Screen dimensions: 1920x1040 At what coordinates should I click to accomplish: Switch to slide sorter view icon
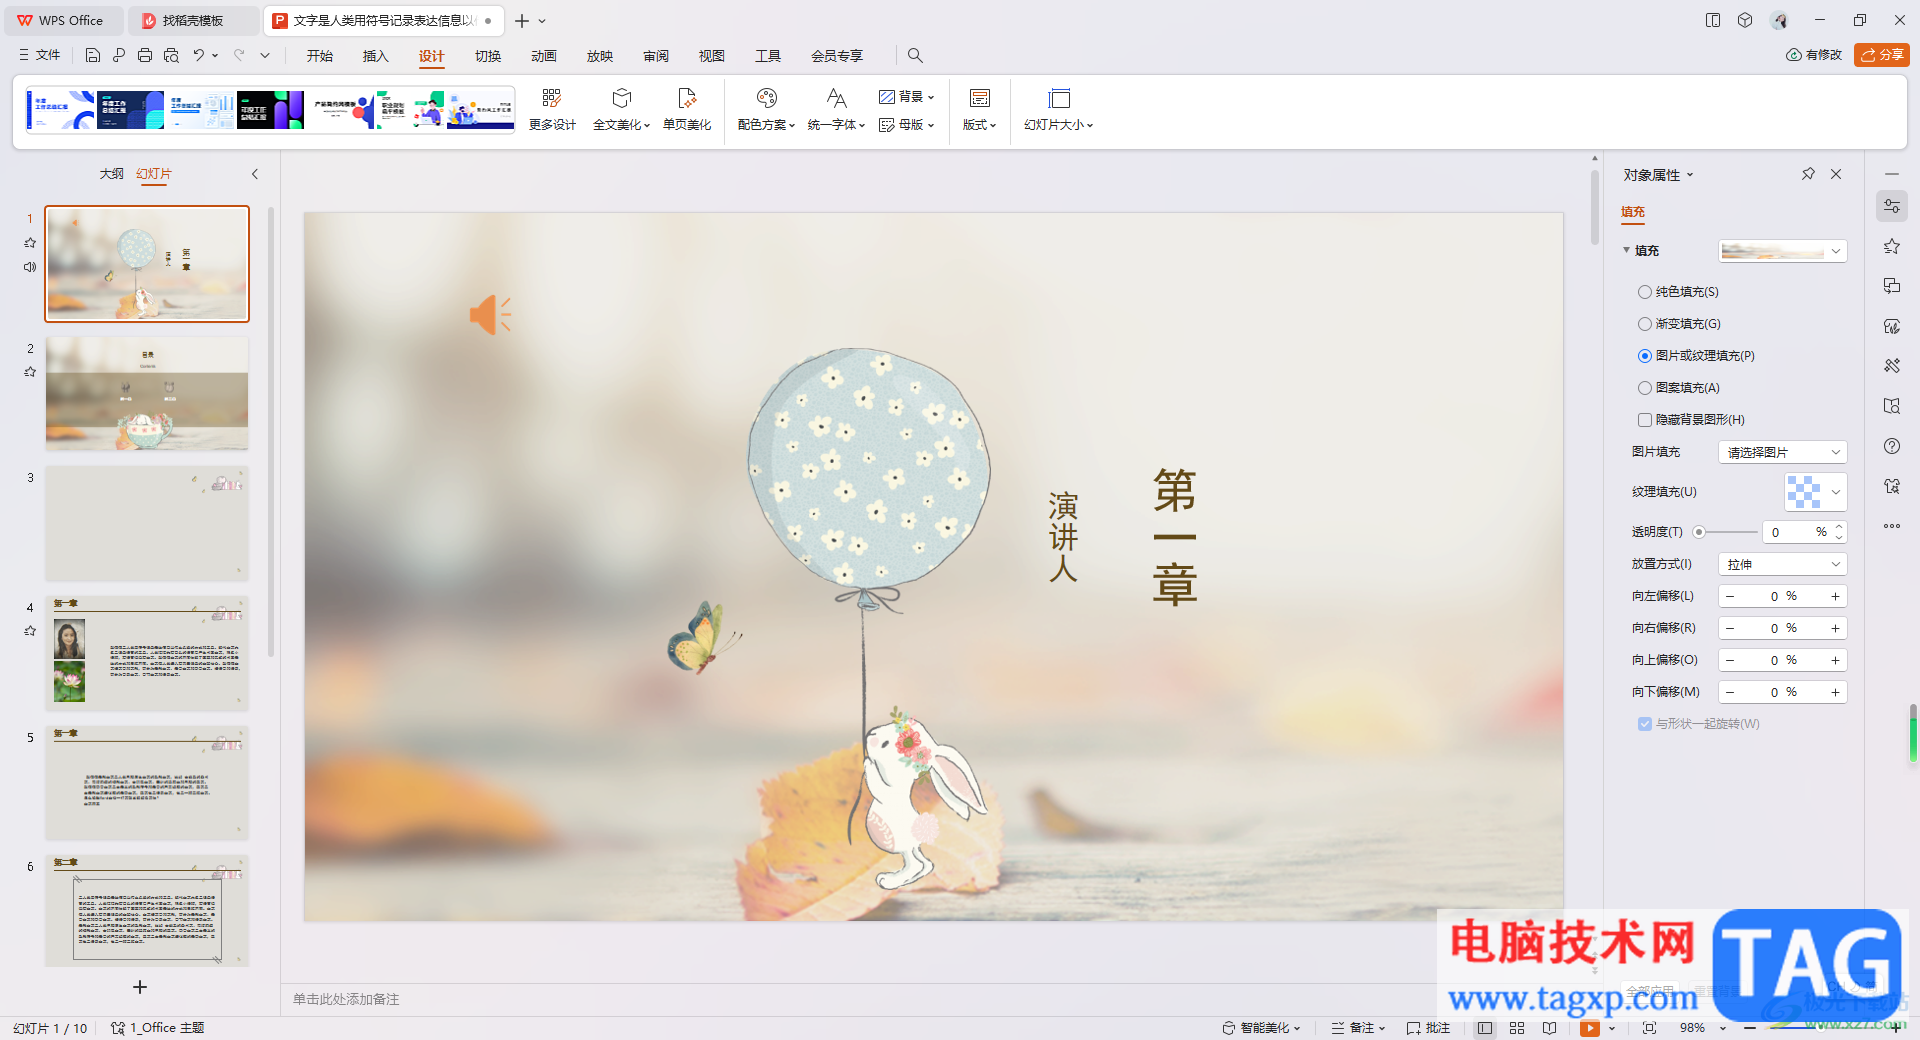1517,1028
